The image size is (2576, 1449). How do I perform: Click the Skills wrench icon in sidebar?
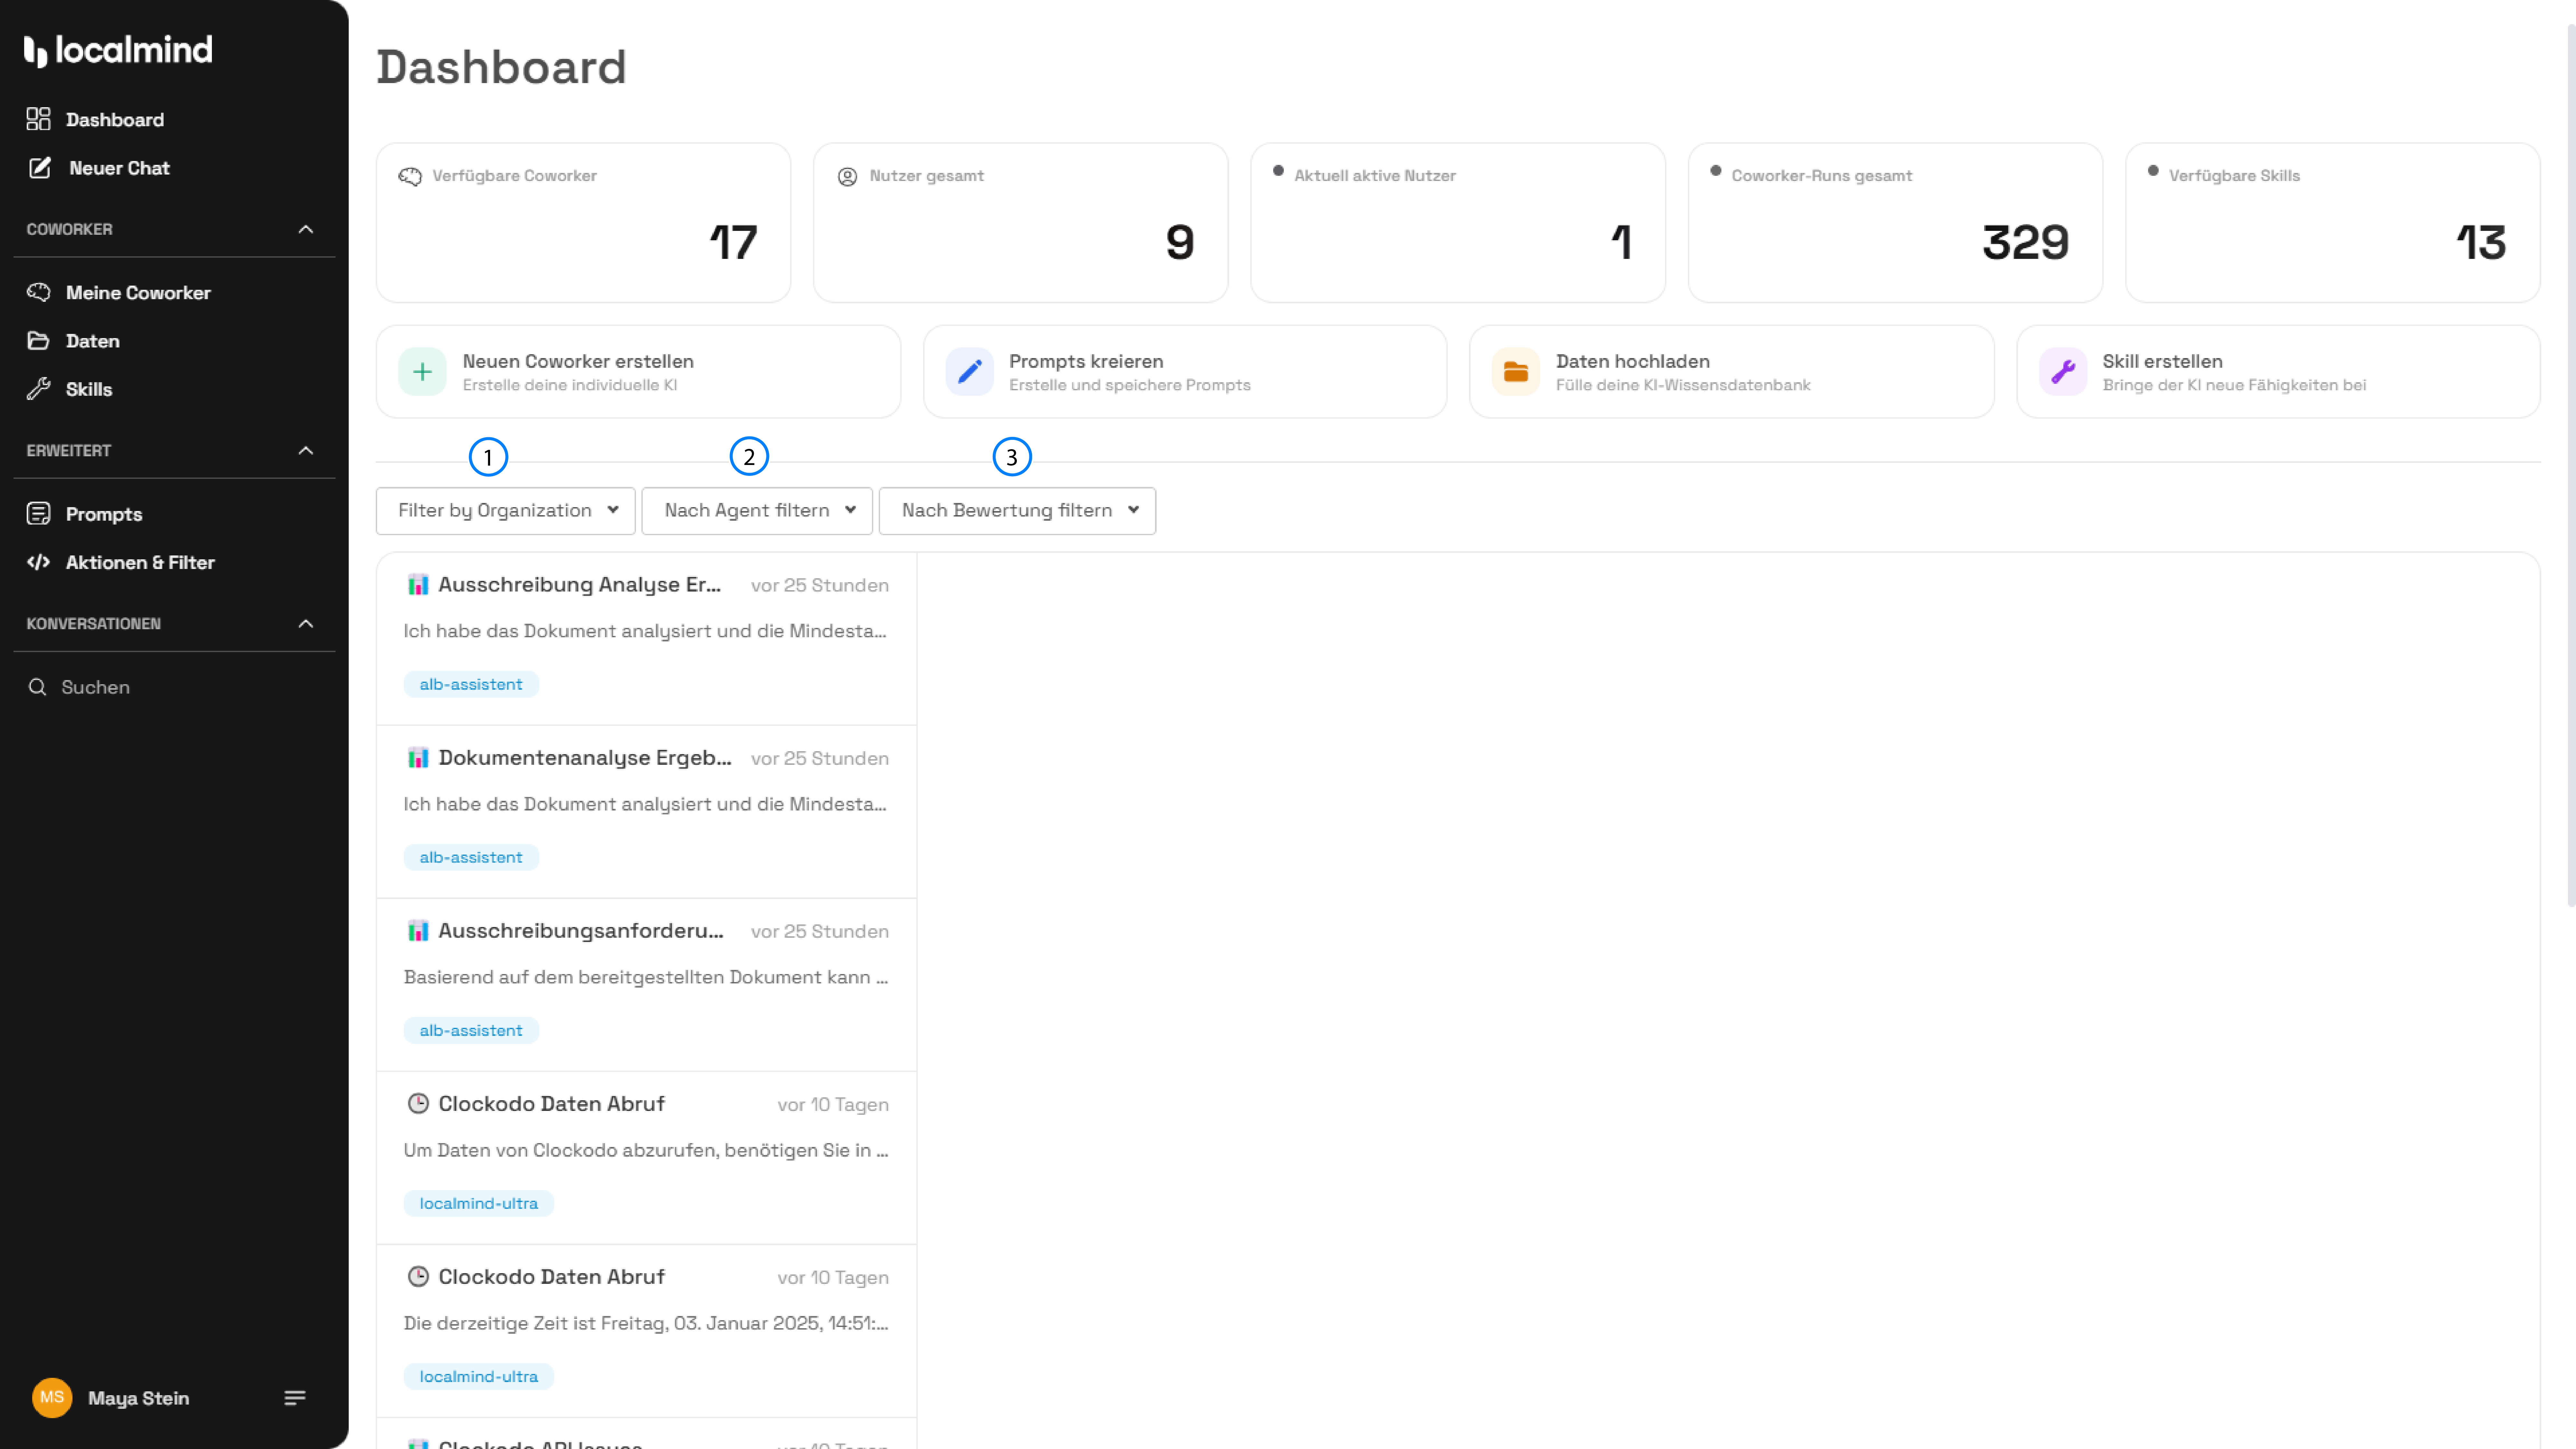coord(38,389)
